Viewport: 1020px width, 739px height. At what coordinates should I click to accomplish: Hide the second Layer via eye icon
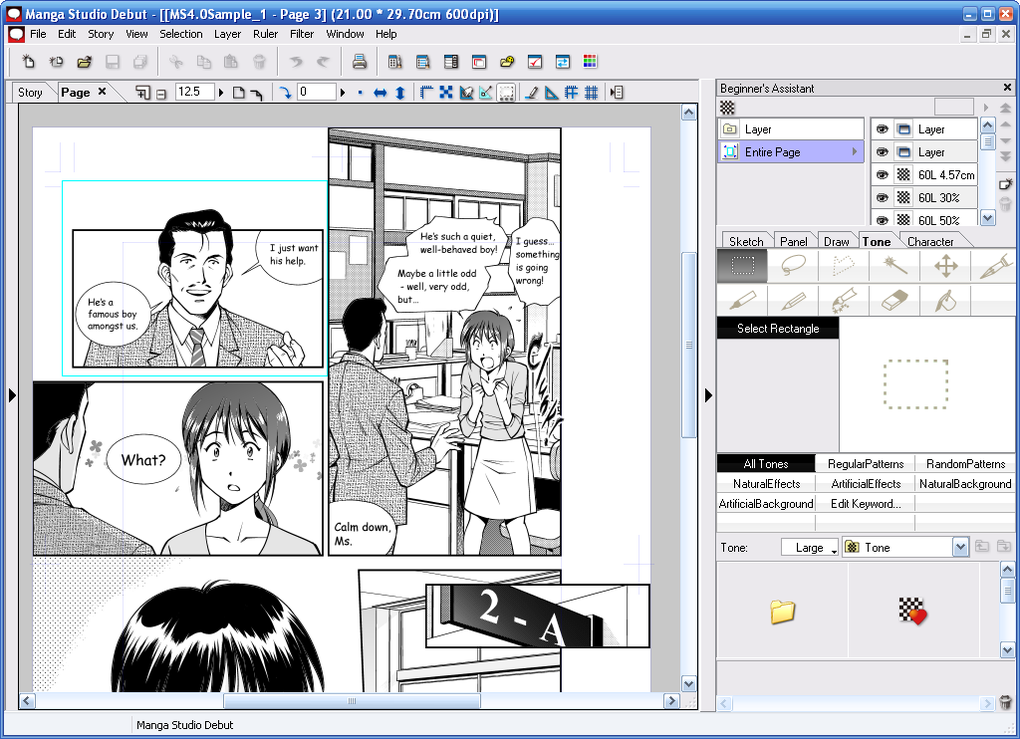882,152
